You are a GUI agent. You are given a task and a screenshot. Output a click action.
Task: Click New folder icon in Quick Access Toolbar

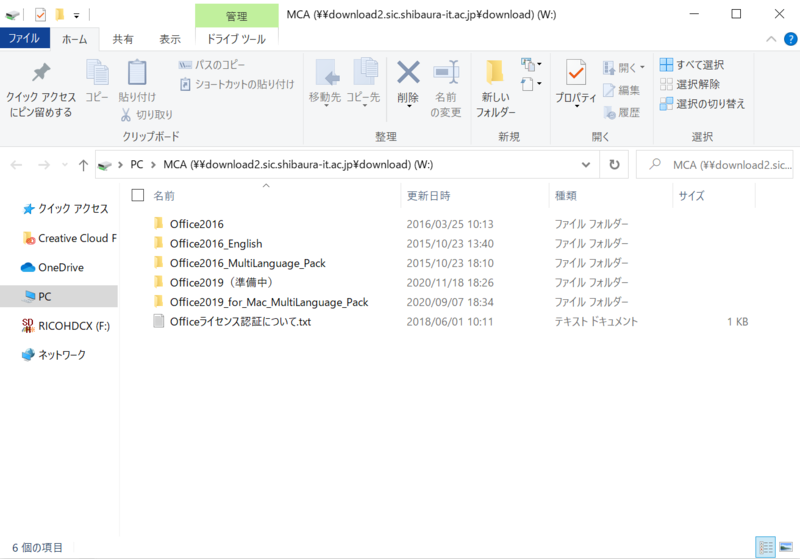tap(60, 15)
